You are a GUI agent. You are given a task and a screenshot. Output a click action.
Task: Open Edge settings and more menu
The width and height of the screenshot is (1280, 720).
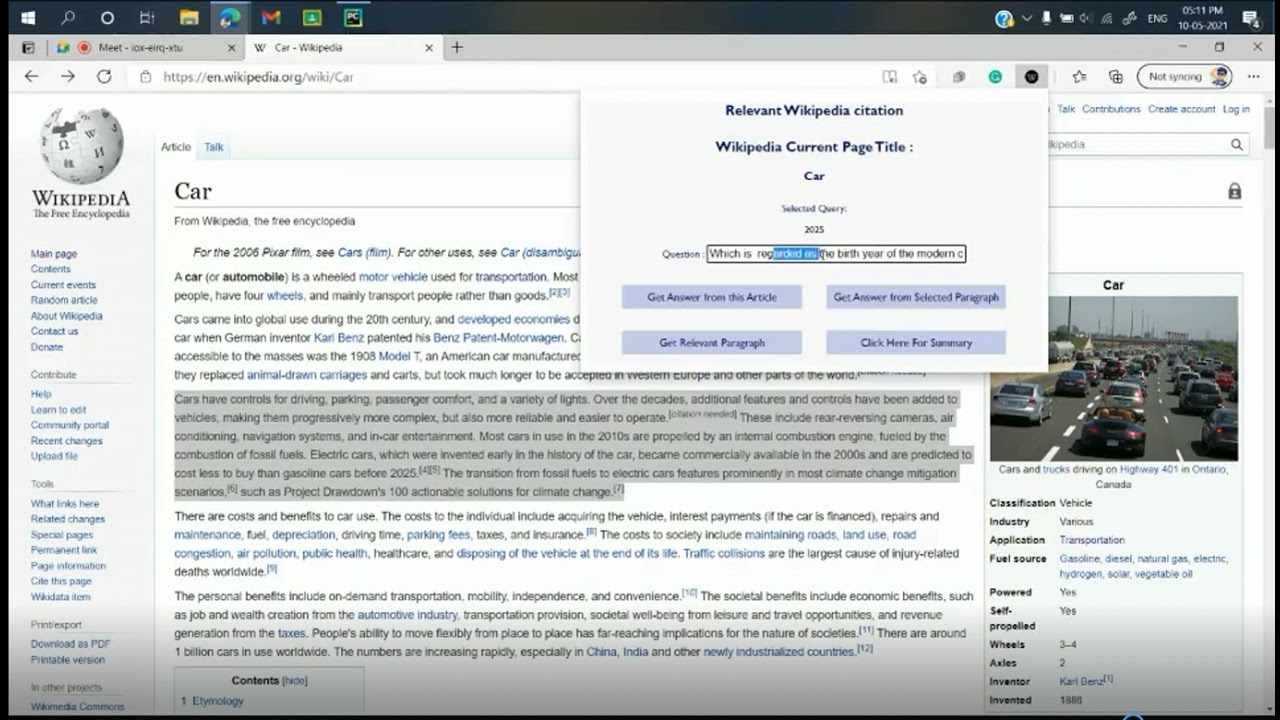pyautogui.click(x=1254, y=76)
